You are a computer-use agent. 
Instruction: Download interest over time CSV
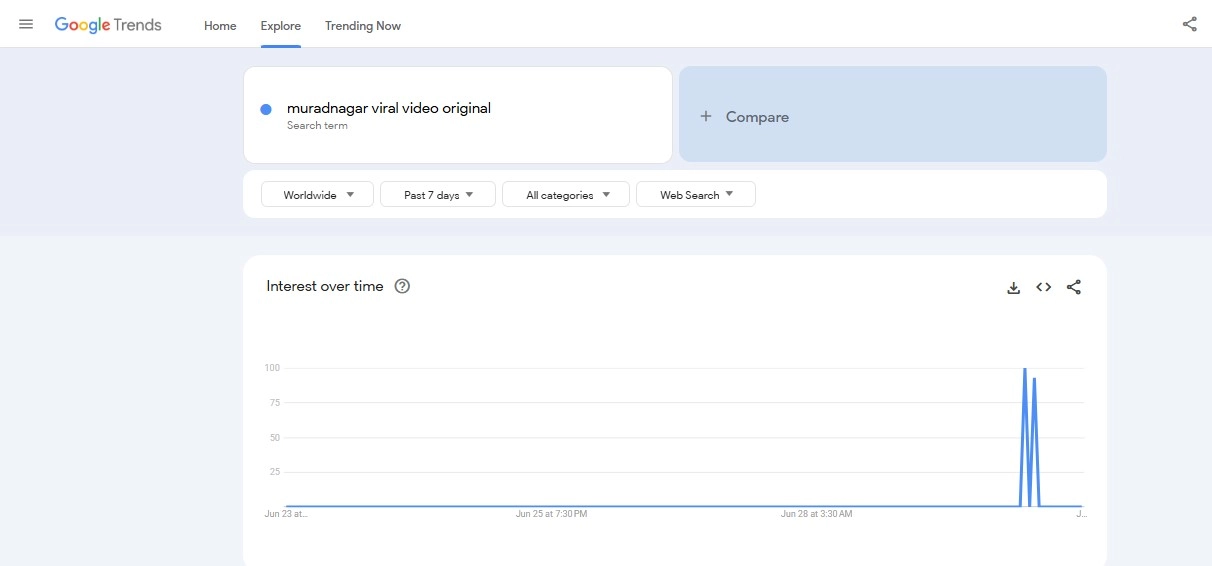pyautogui.click(x=1013, y=288)
